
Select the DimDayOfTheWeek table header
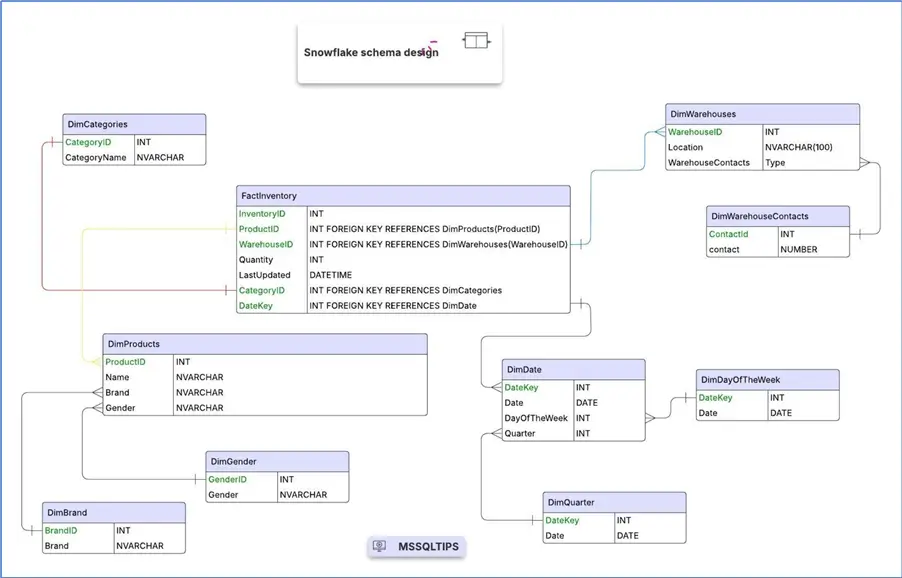(x=767, y=380)
